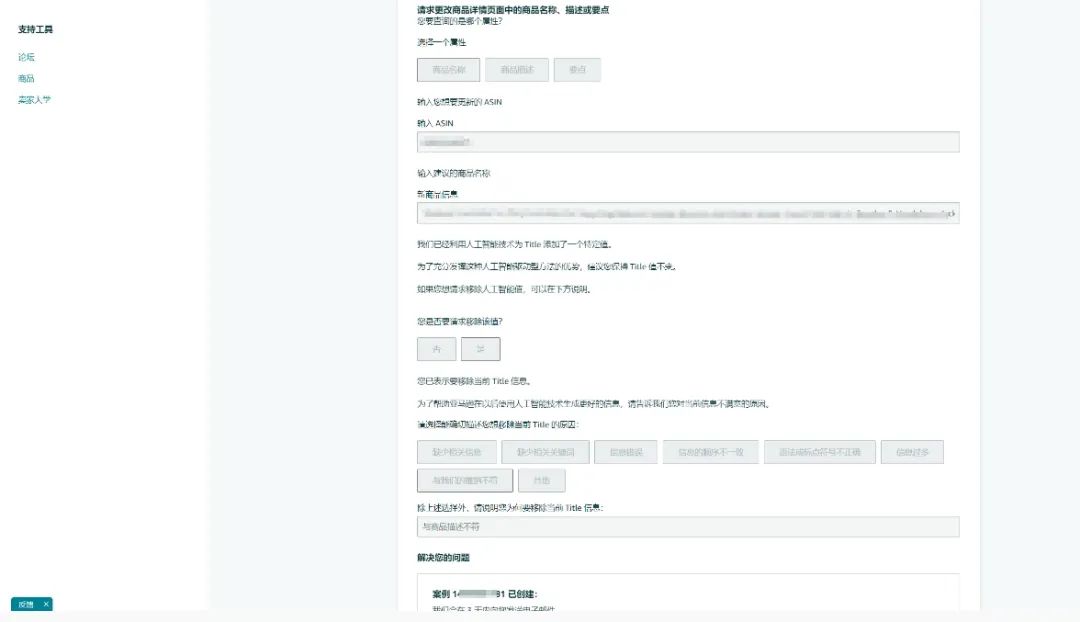Click the 支持工具 sidebar heading

[x=35, y=30]
